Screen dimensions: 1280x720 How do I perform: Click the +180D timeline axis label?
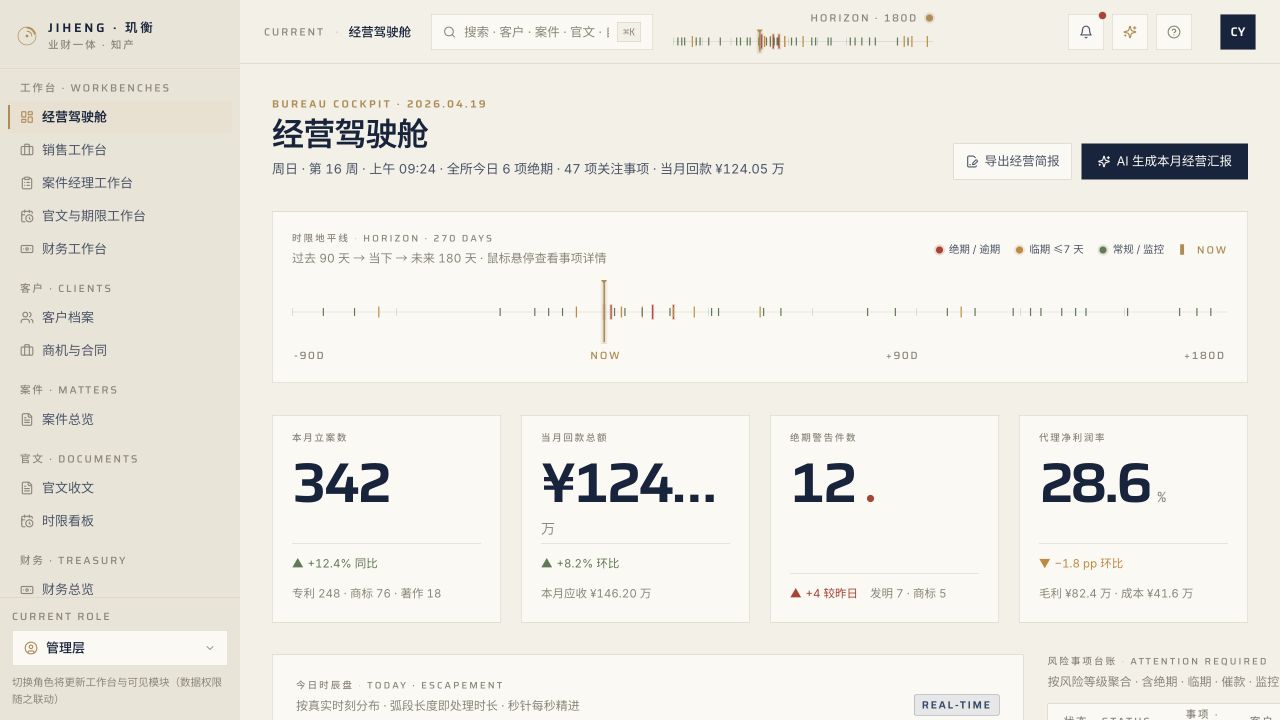tap(1204, 356)
